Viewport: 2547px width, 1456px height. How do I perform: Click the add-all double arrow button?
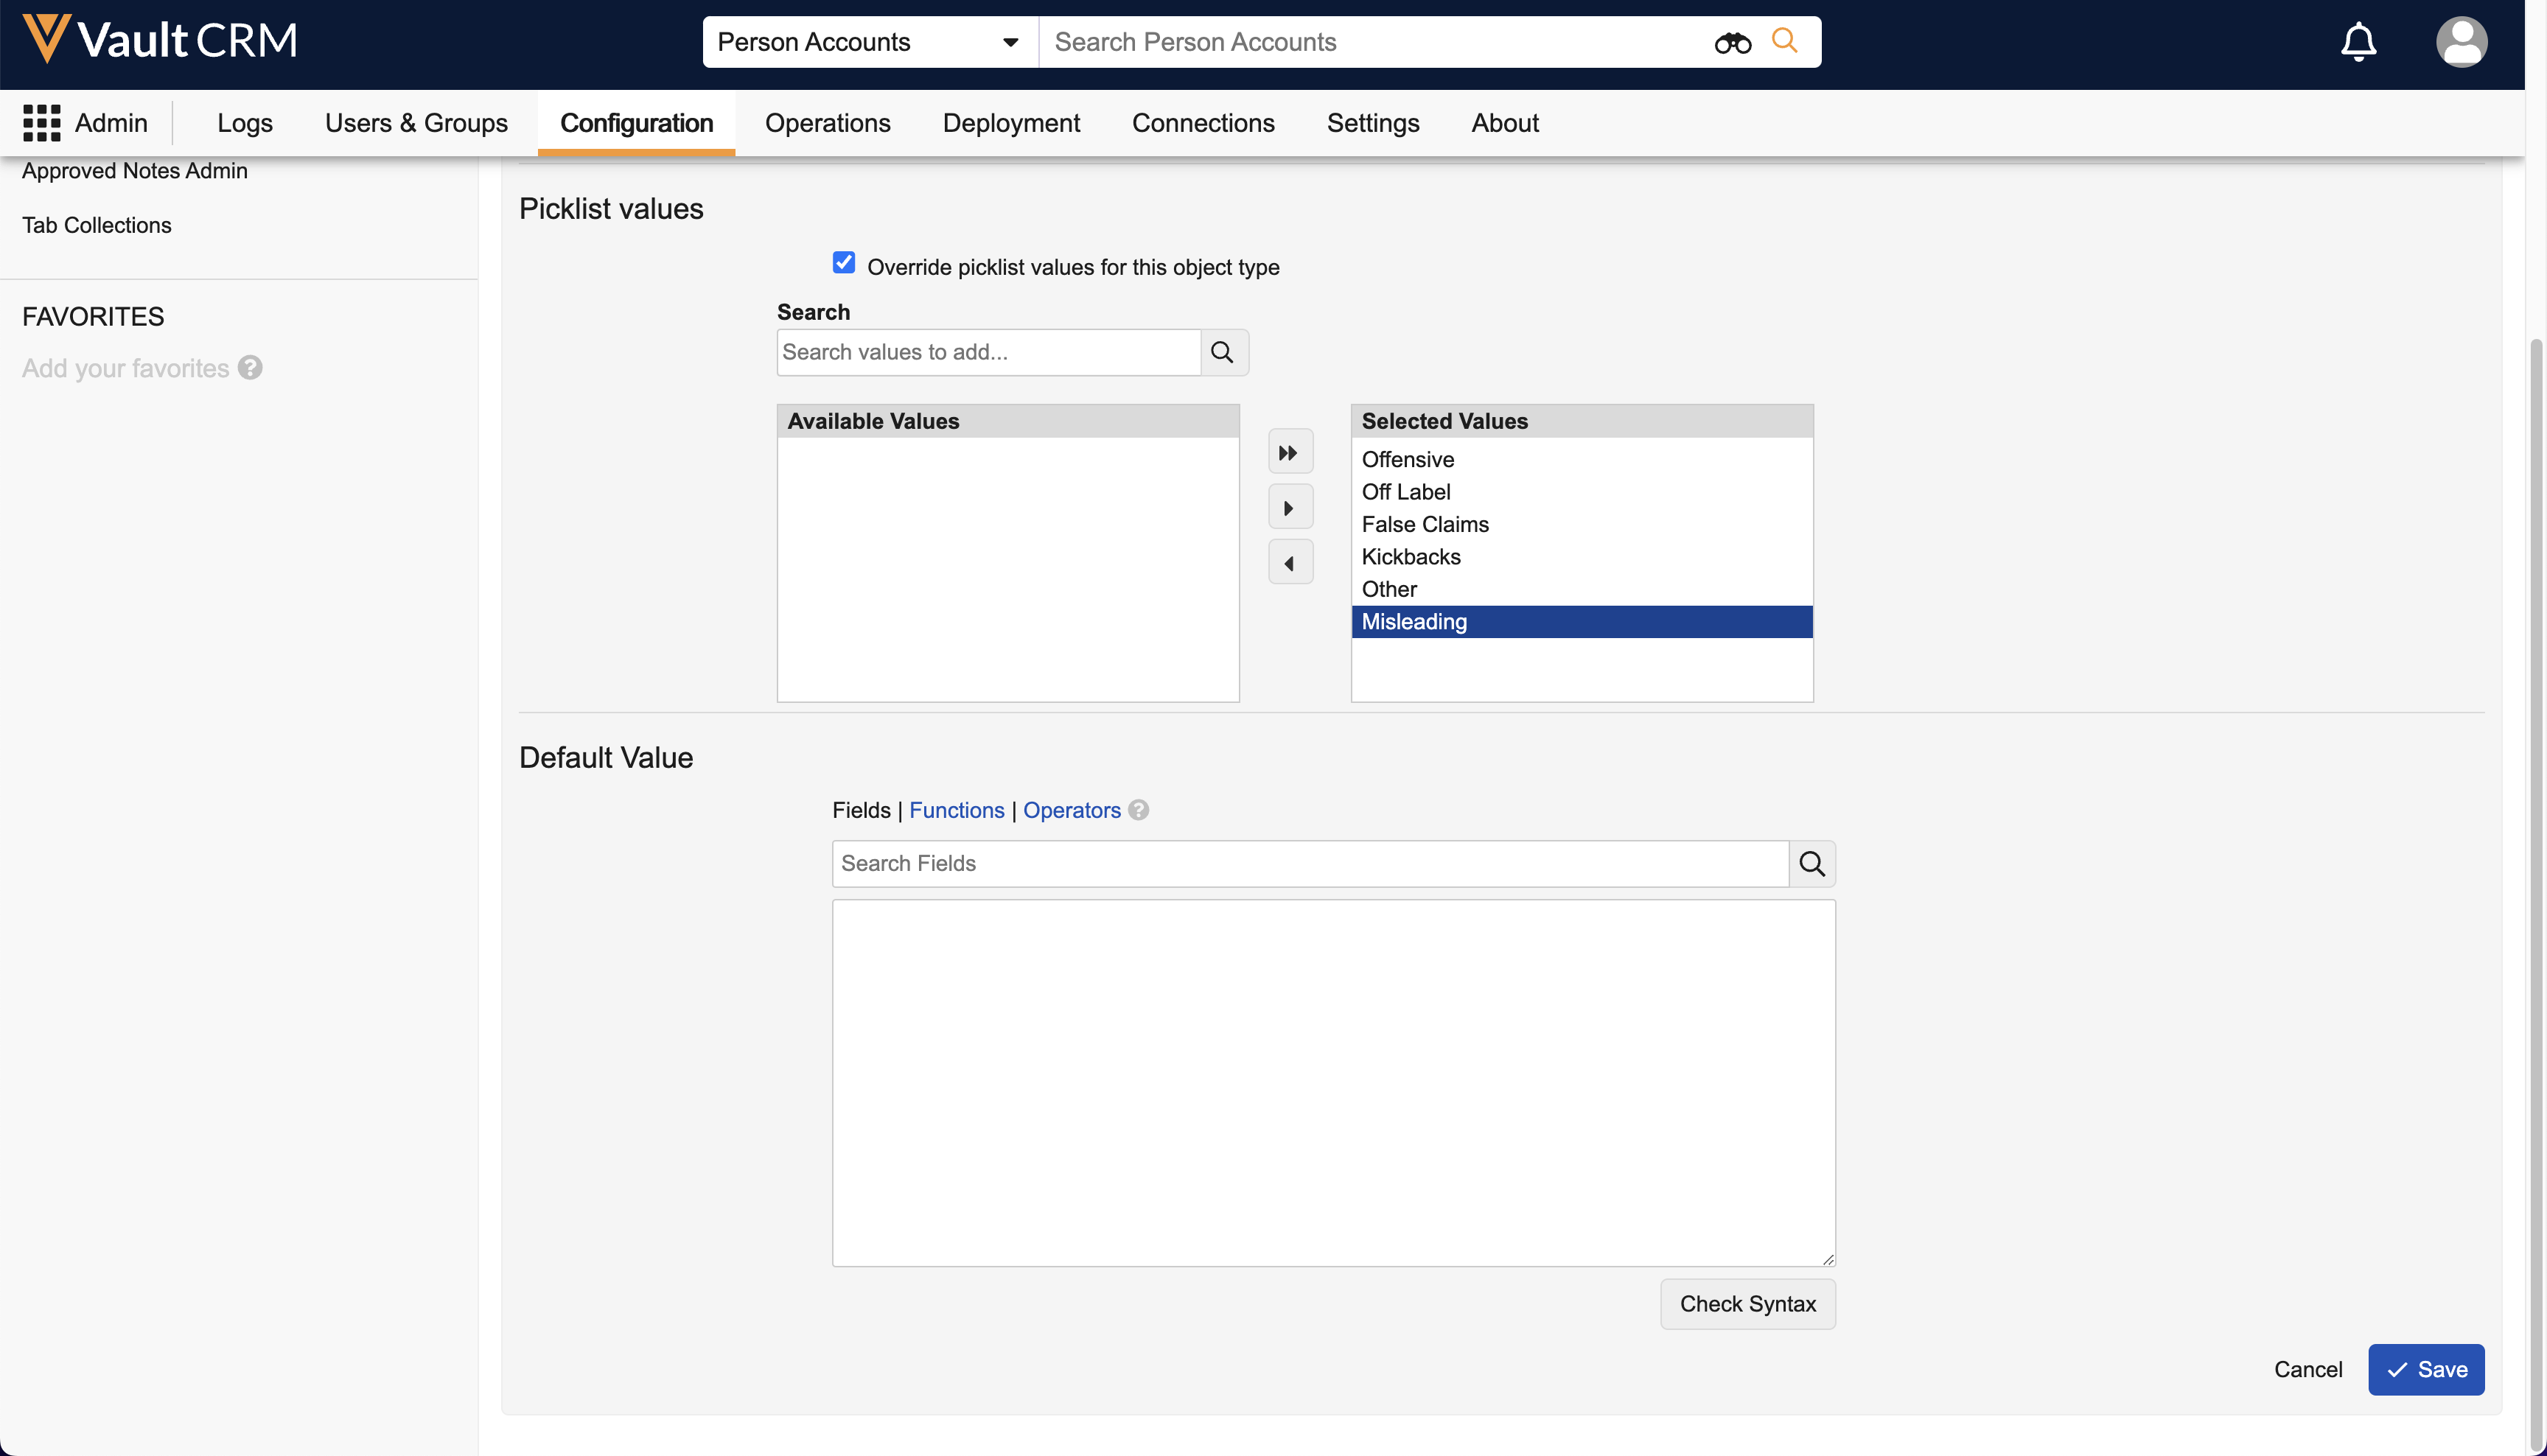coord(1289,453)
